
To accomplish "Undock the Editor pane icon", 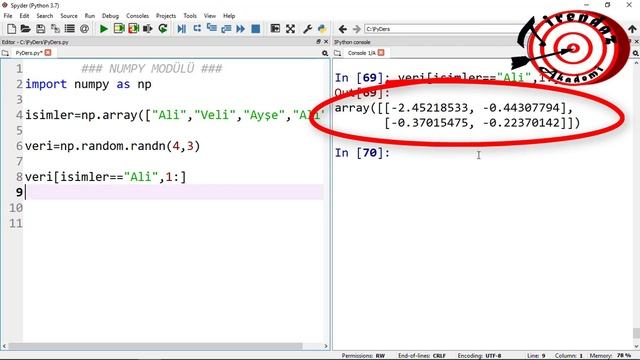I will (x=318, y=42).
